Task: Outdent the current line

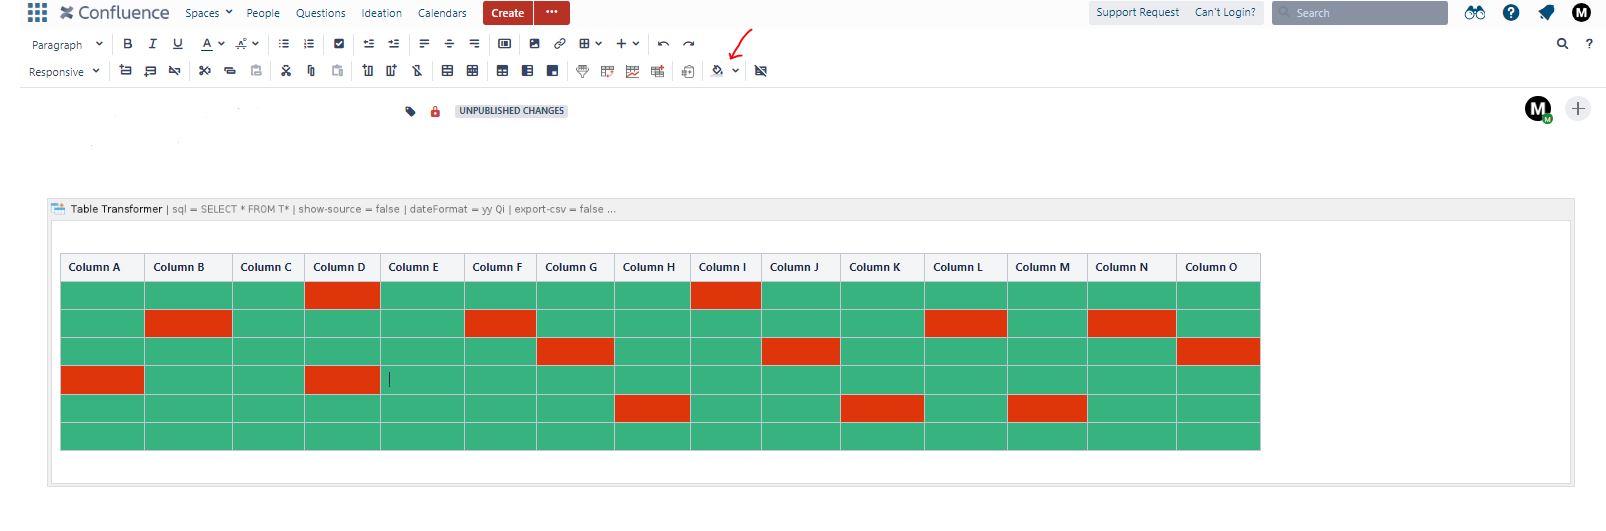Action: [369, 44]
